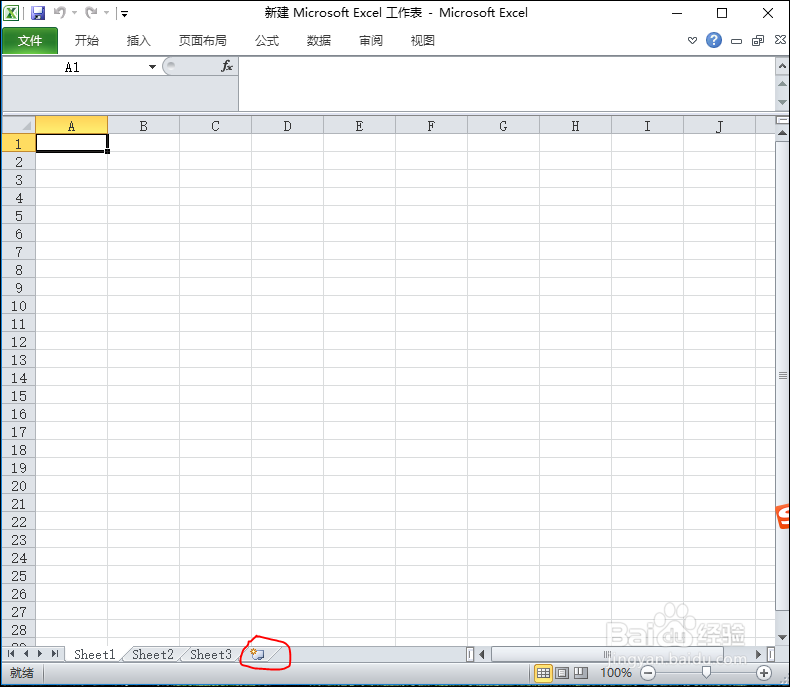Click the zoom in plus button
This screenshot has width=790, height=687.
click(x=764, y=673)
